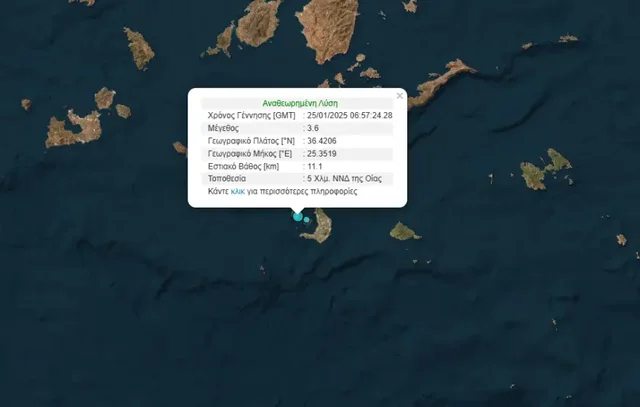Click the green 'Αναθεωρημένη Λύση' header
Viewport: 640px width, 407px height.
point(297,103)
